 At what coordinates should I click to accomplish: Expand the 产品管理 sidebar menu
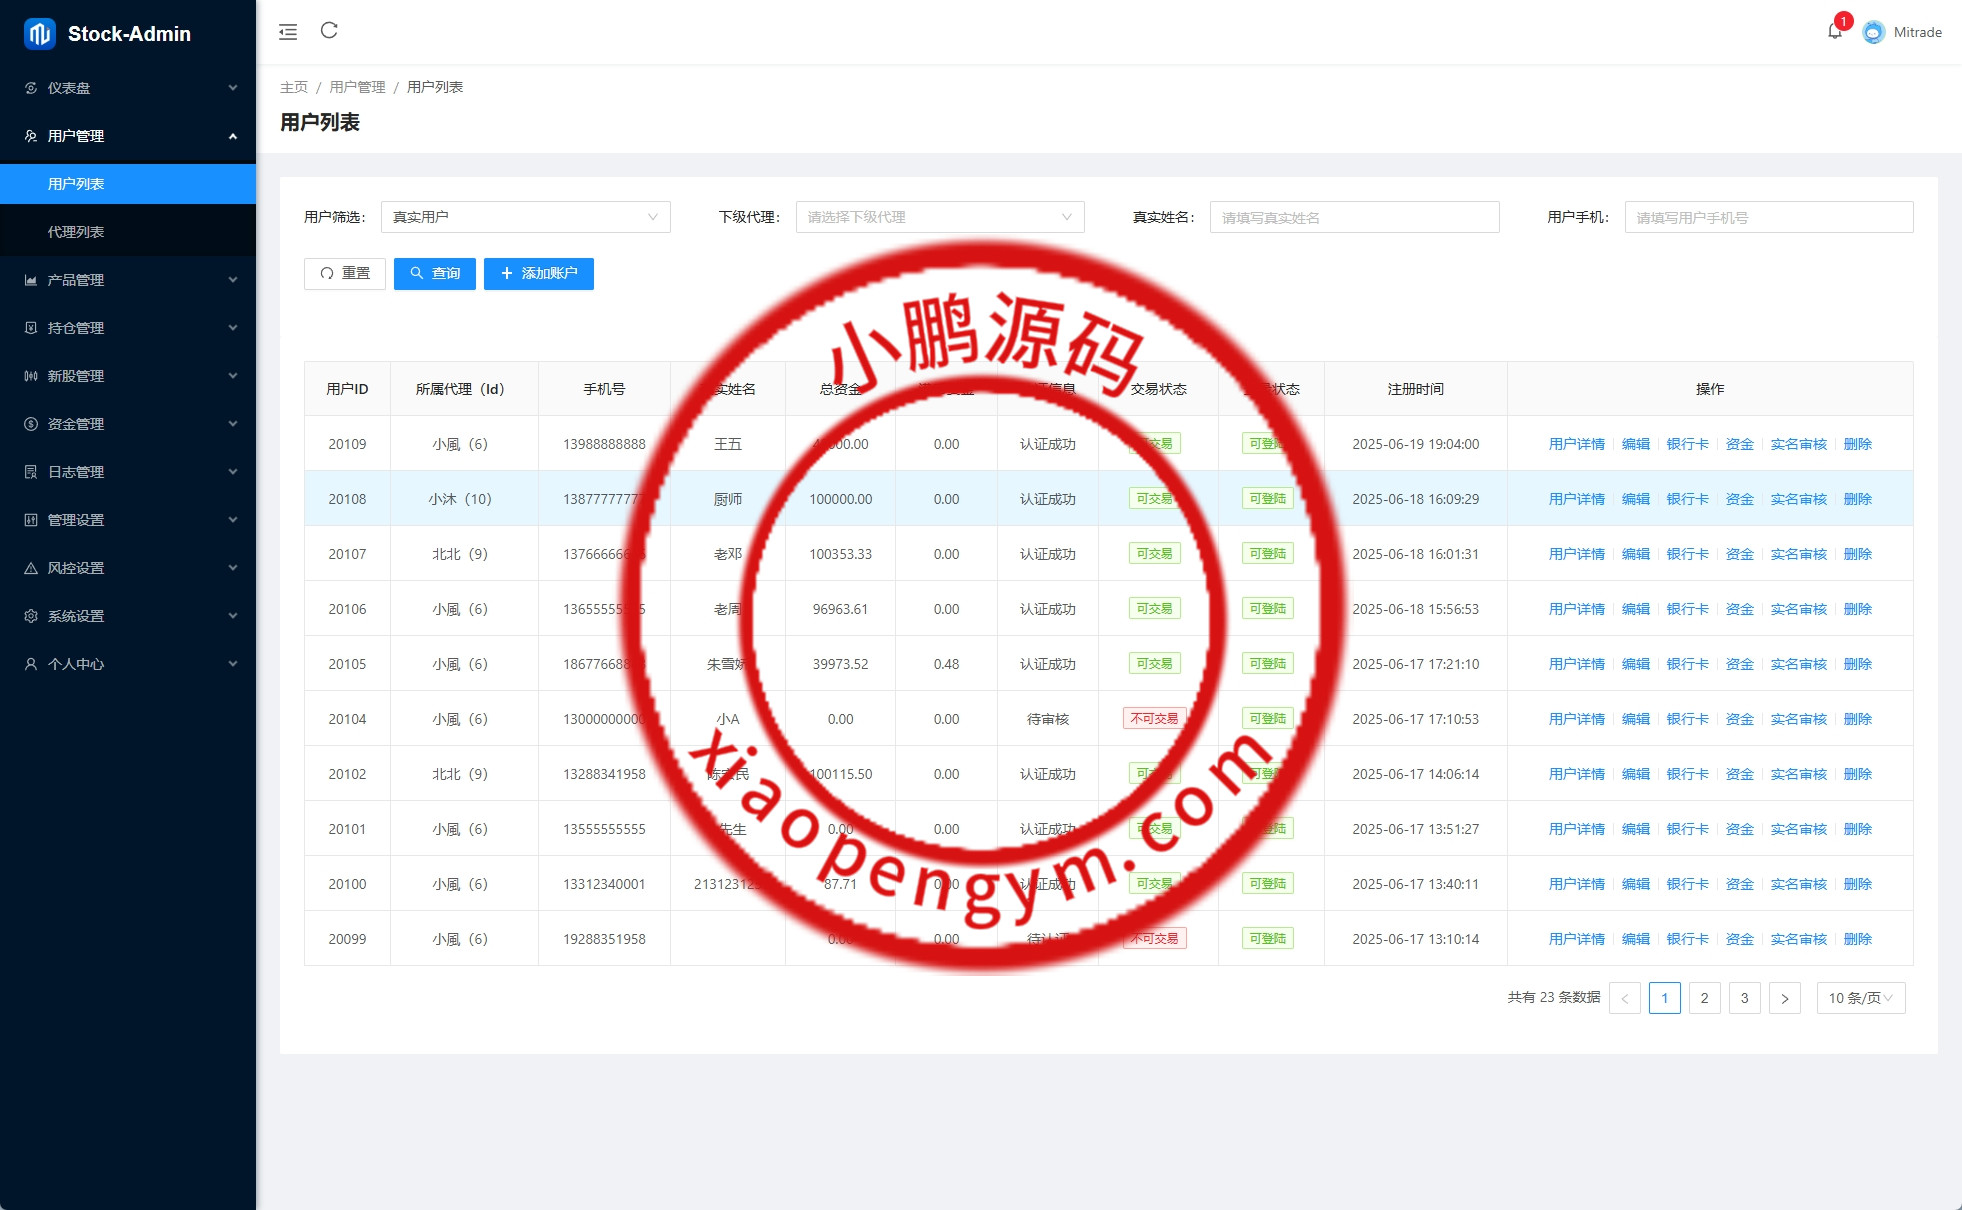click(128, 280)
